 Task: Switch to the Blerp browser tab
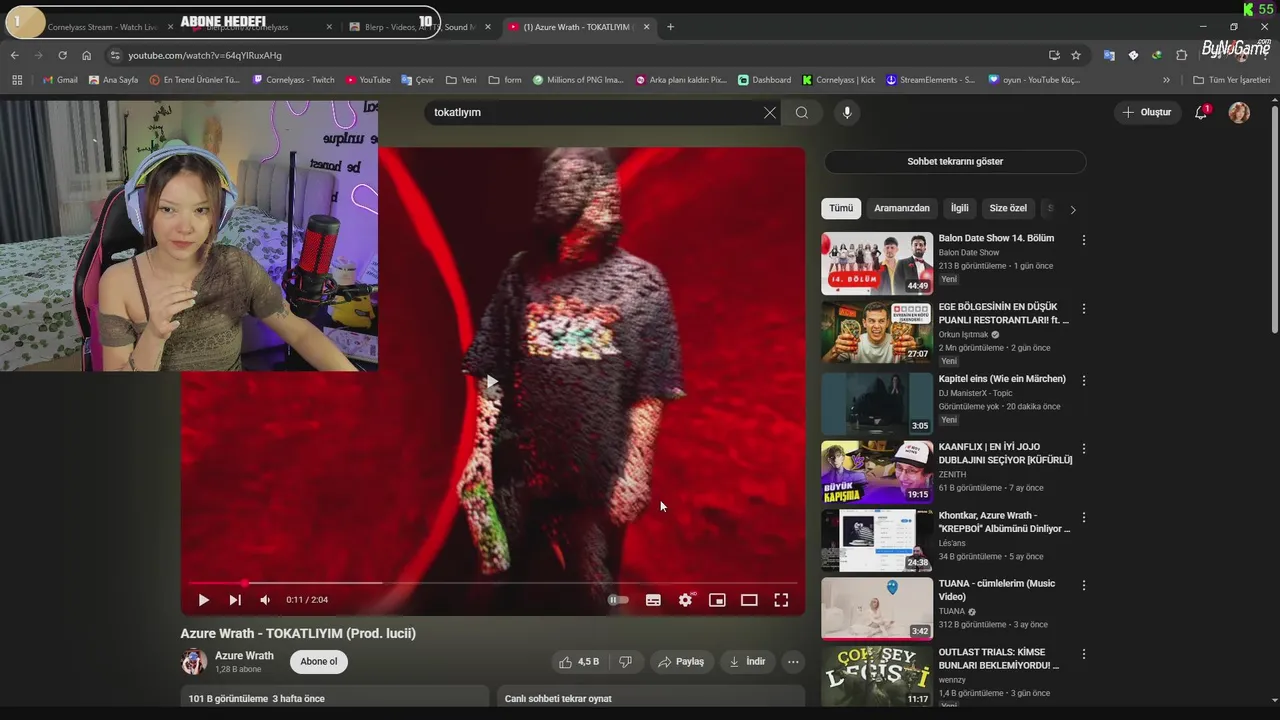419,27
